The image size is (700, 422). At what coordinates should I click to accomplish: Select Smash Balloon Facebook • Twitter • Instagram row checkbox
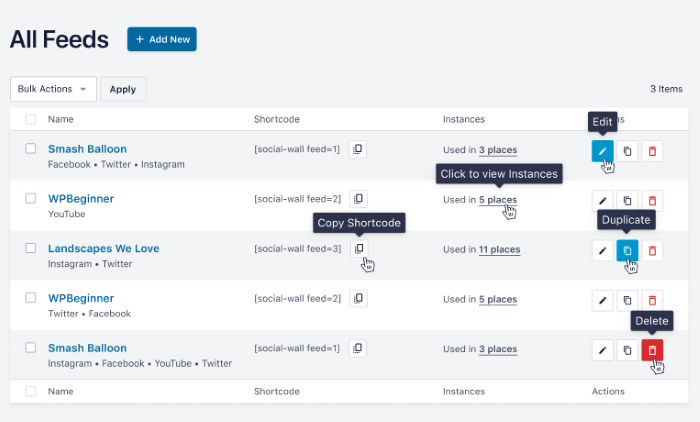30,148
